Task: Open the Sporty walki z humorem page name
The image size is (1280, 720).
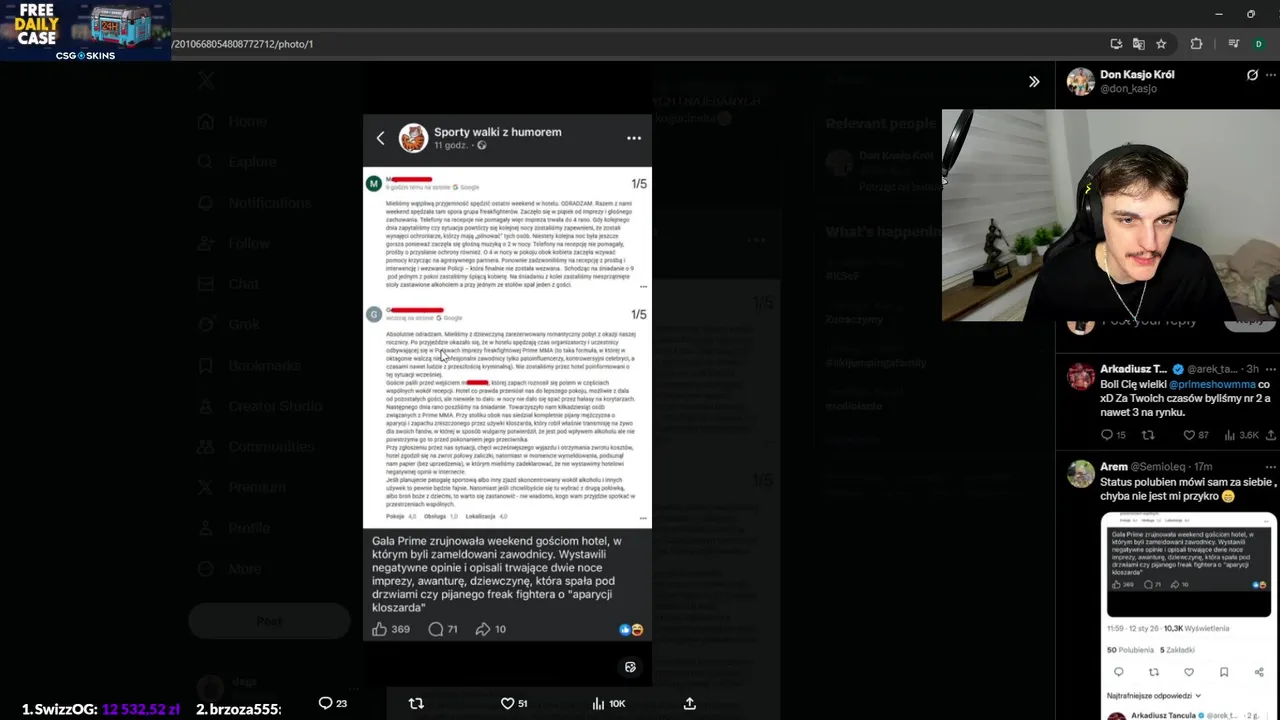Action: 497,132
